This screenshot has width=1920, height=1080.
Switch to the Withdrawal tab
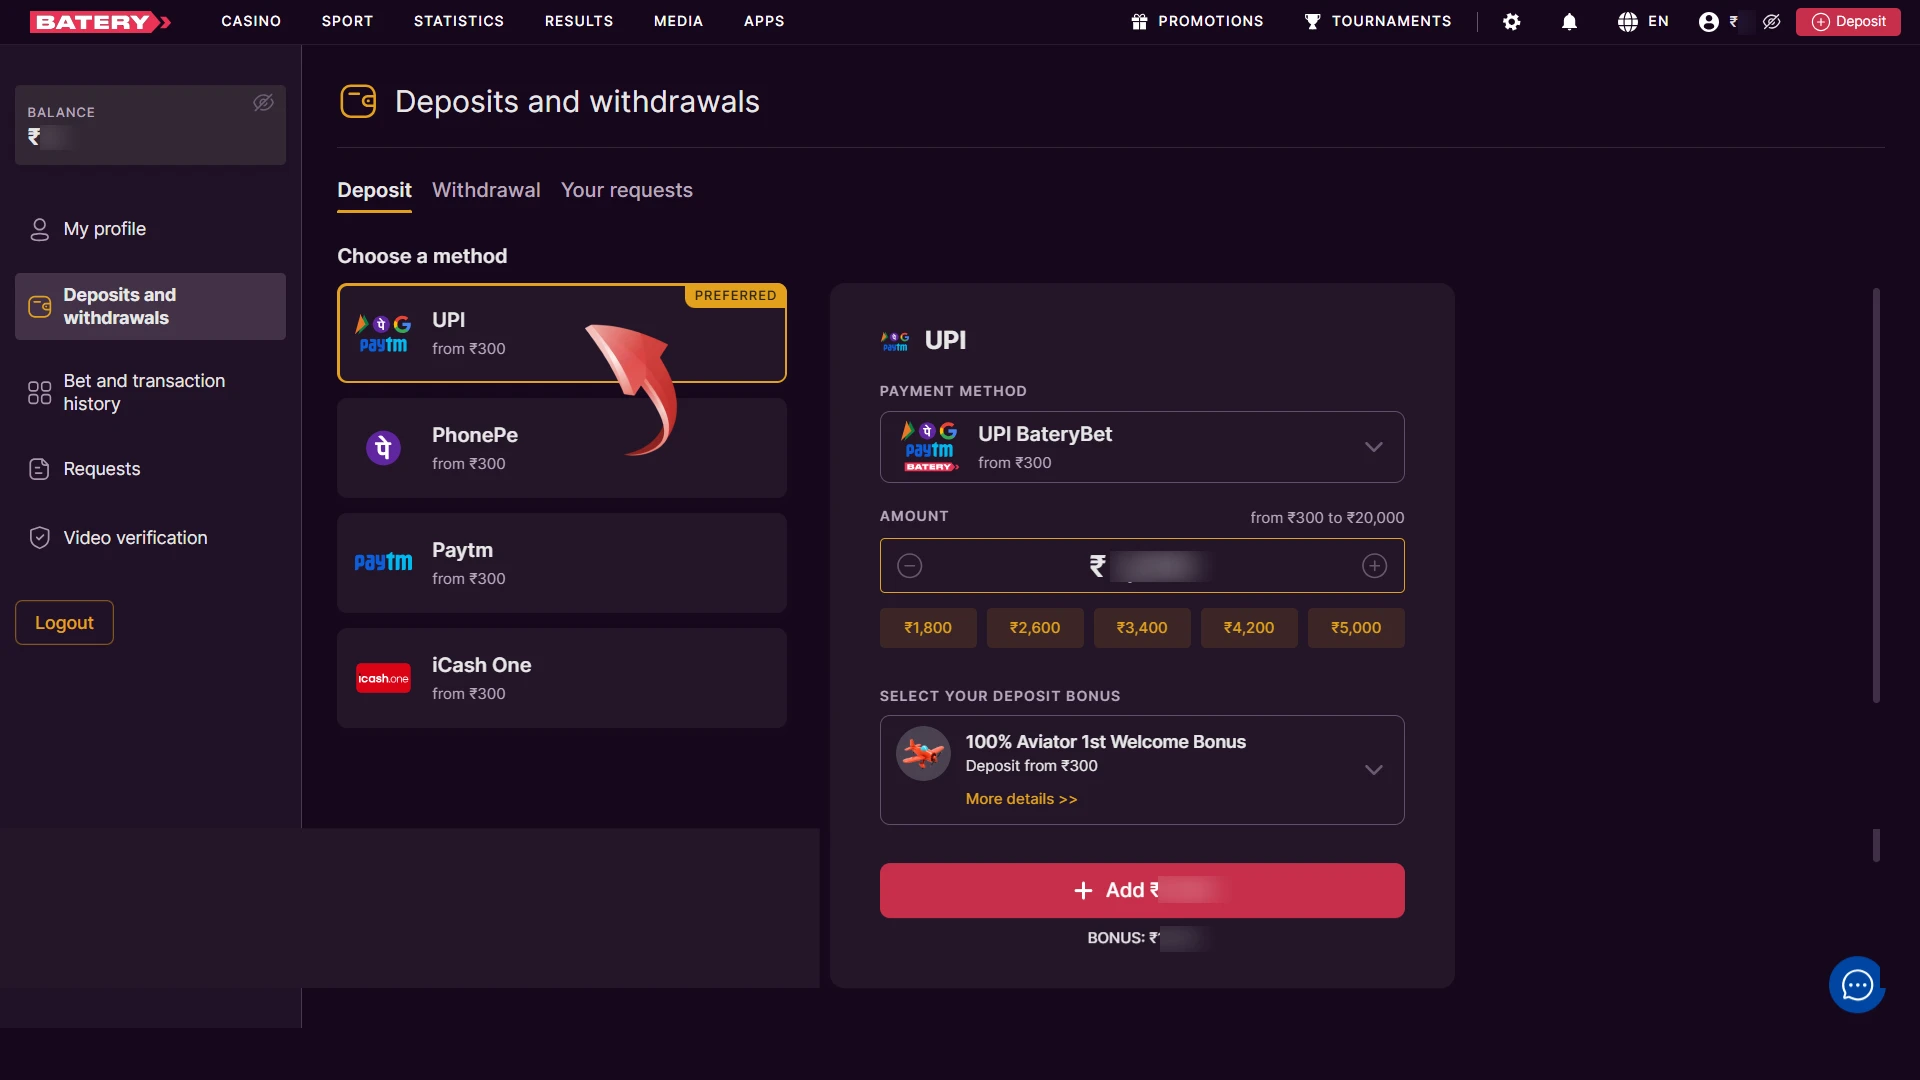(x=486, y=190)
